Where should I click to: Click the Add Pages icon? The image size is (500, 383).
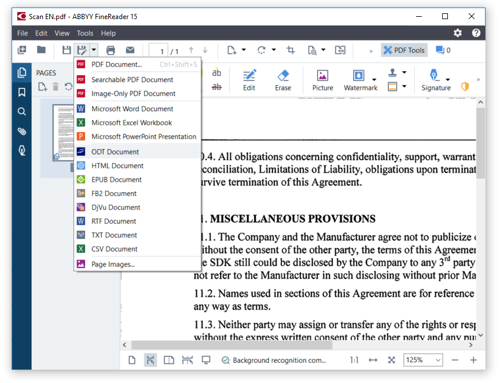[x=232, y=50]
